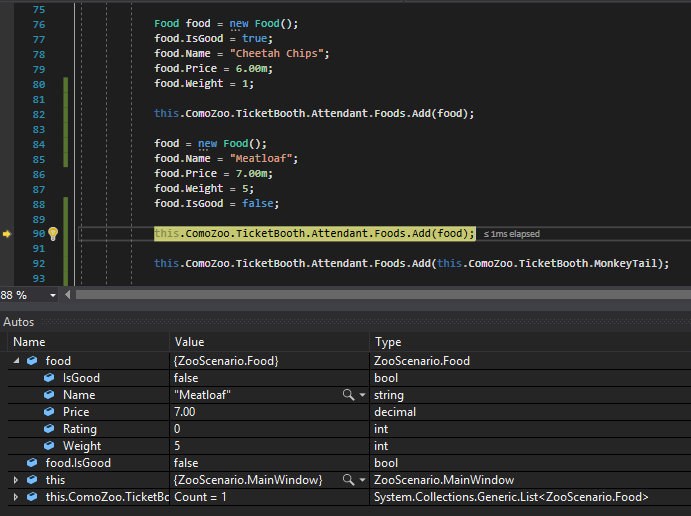Screen dimensions: 691x516
Task: Click magnifier icon in the 'this' row
Action: point(348,480)
